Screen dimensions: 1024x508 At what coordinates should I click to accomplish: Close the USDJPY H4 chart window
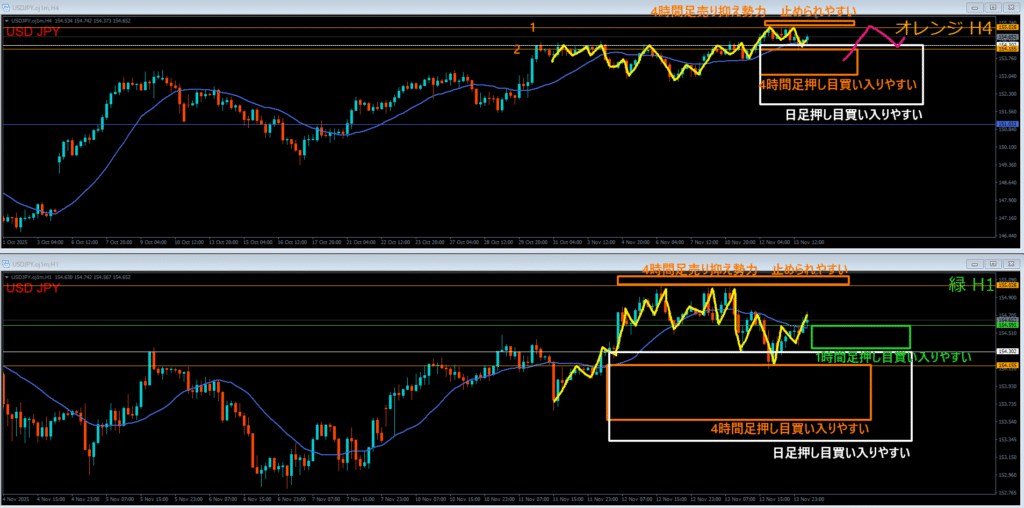pyautogui.click(x=1010, y=7)
